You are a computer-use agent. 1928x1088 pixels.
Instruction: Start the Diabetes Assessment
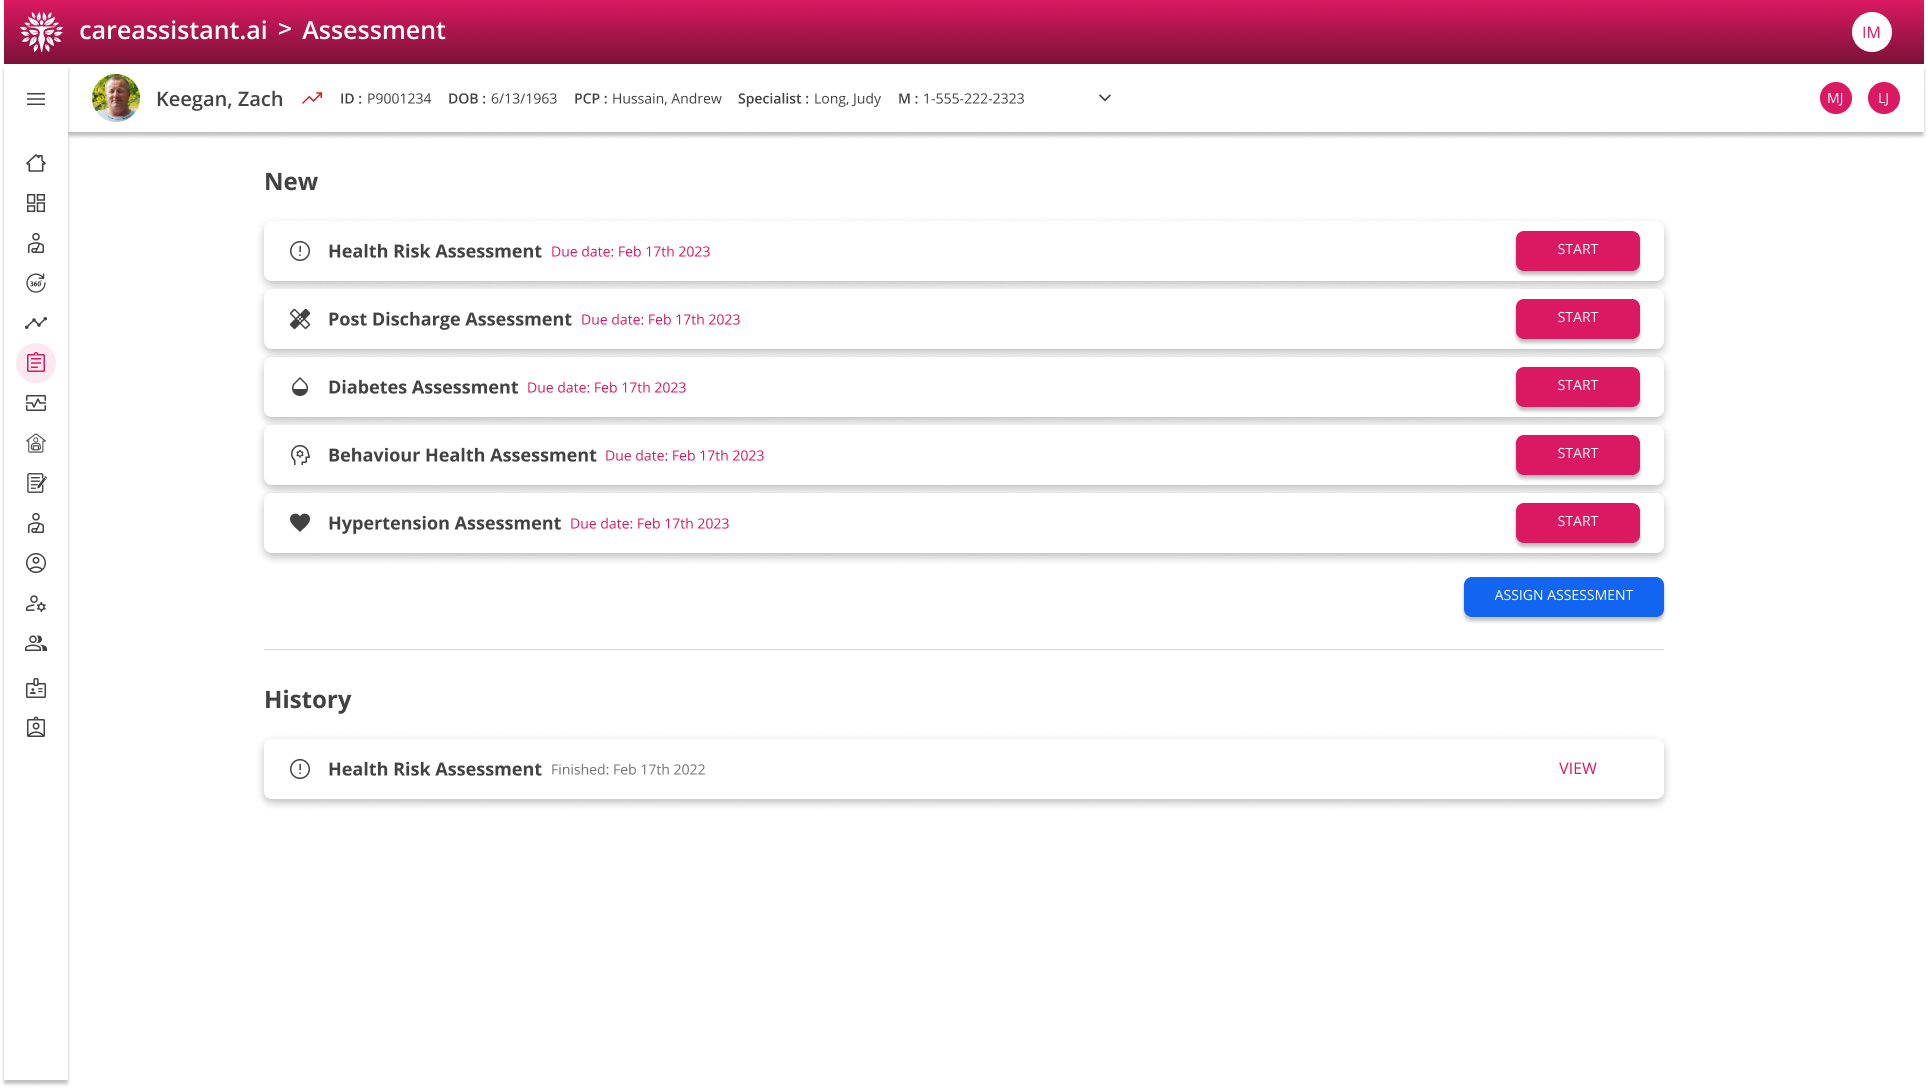tap(1577, 386)
